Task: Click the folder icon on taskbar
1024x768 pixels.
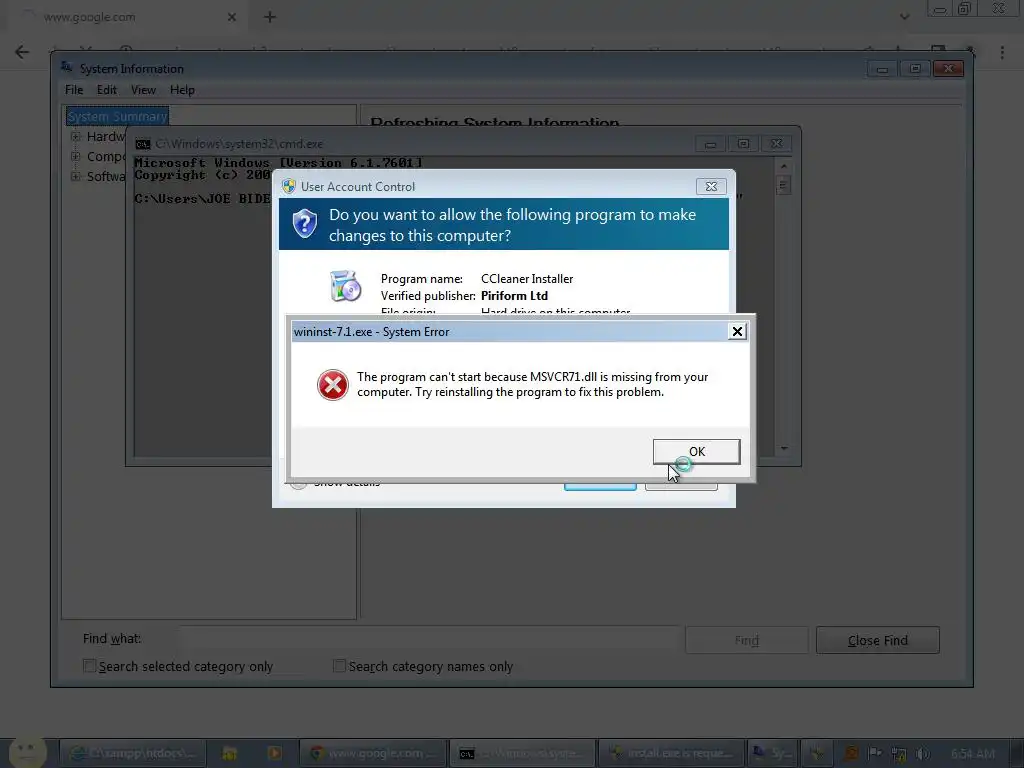Action: point(230,753)
